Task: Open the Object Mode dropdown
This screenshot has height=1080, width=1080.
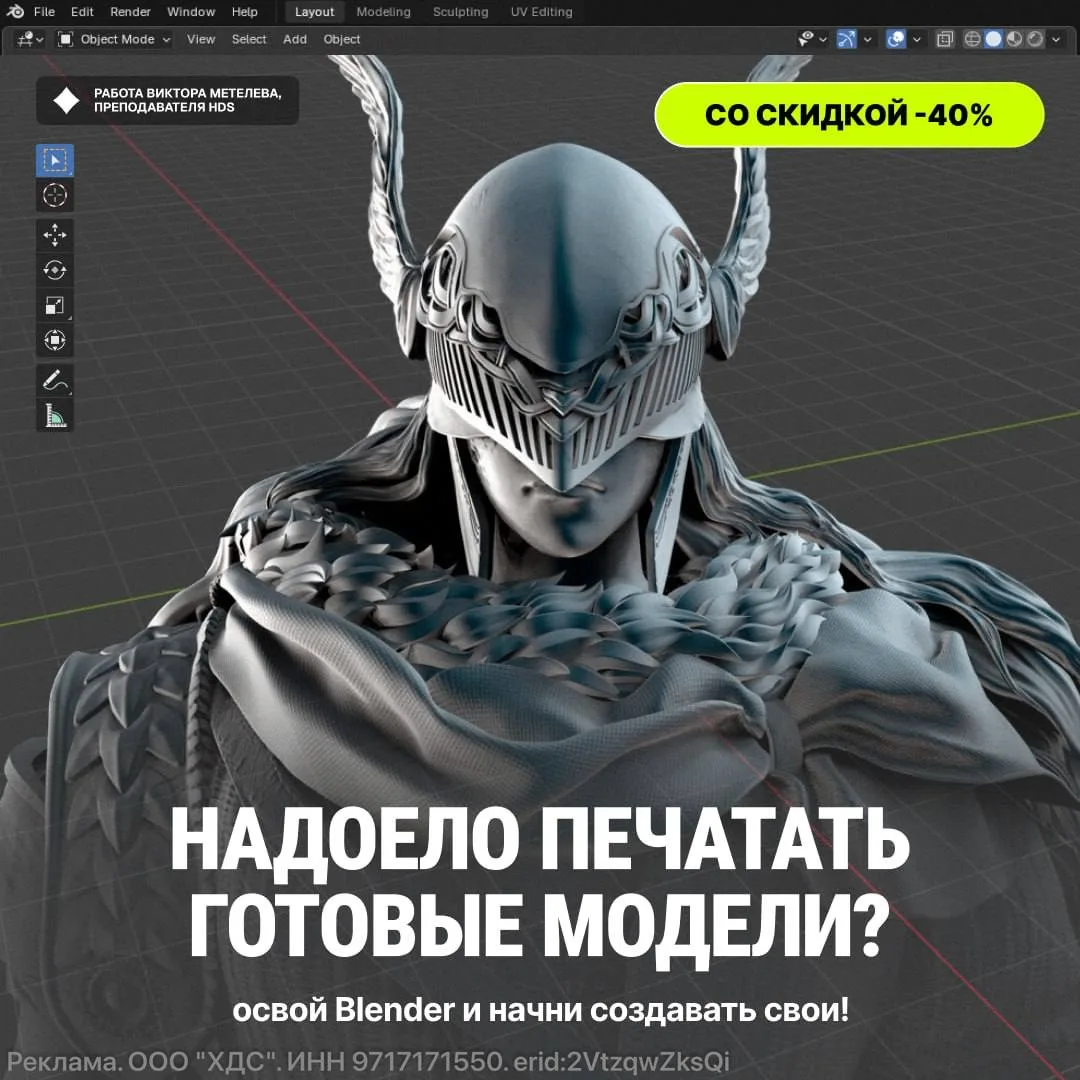Action: pyautogui.click(x=114, y=39)
